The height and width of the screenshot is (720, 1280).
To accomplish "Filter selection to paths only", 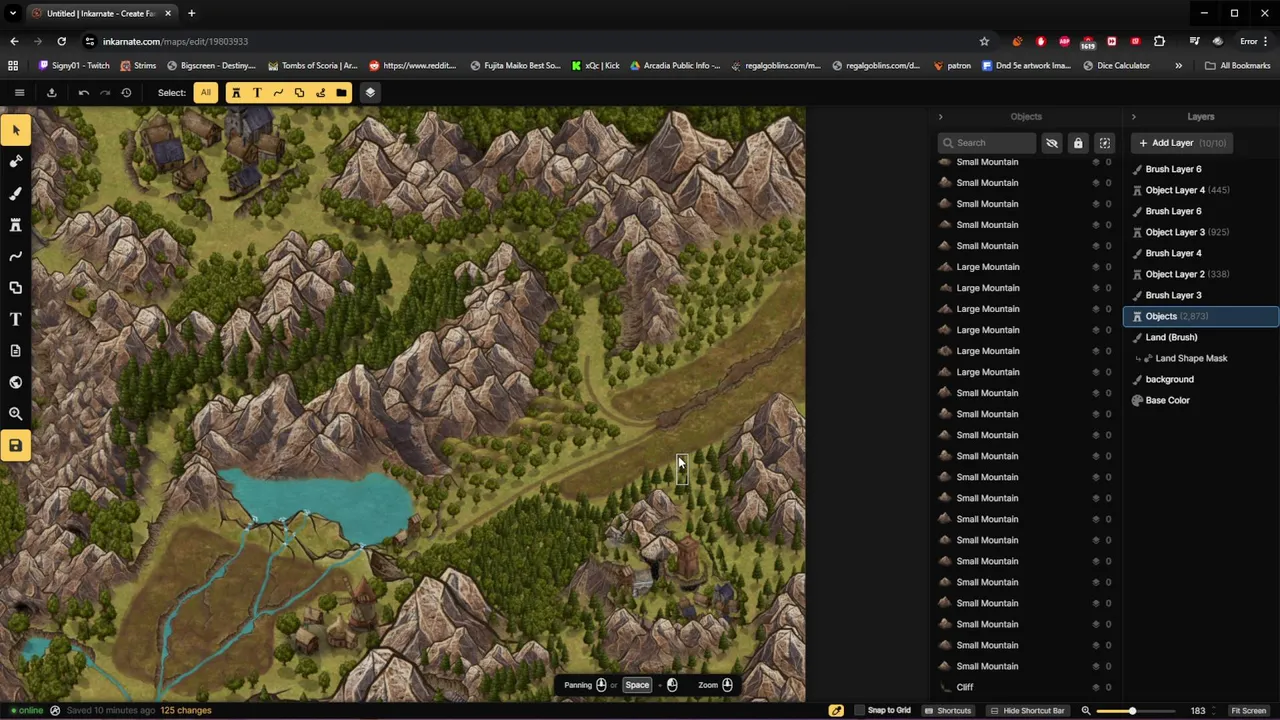I will (278, 92).
